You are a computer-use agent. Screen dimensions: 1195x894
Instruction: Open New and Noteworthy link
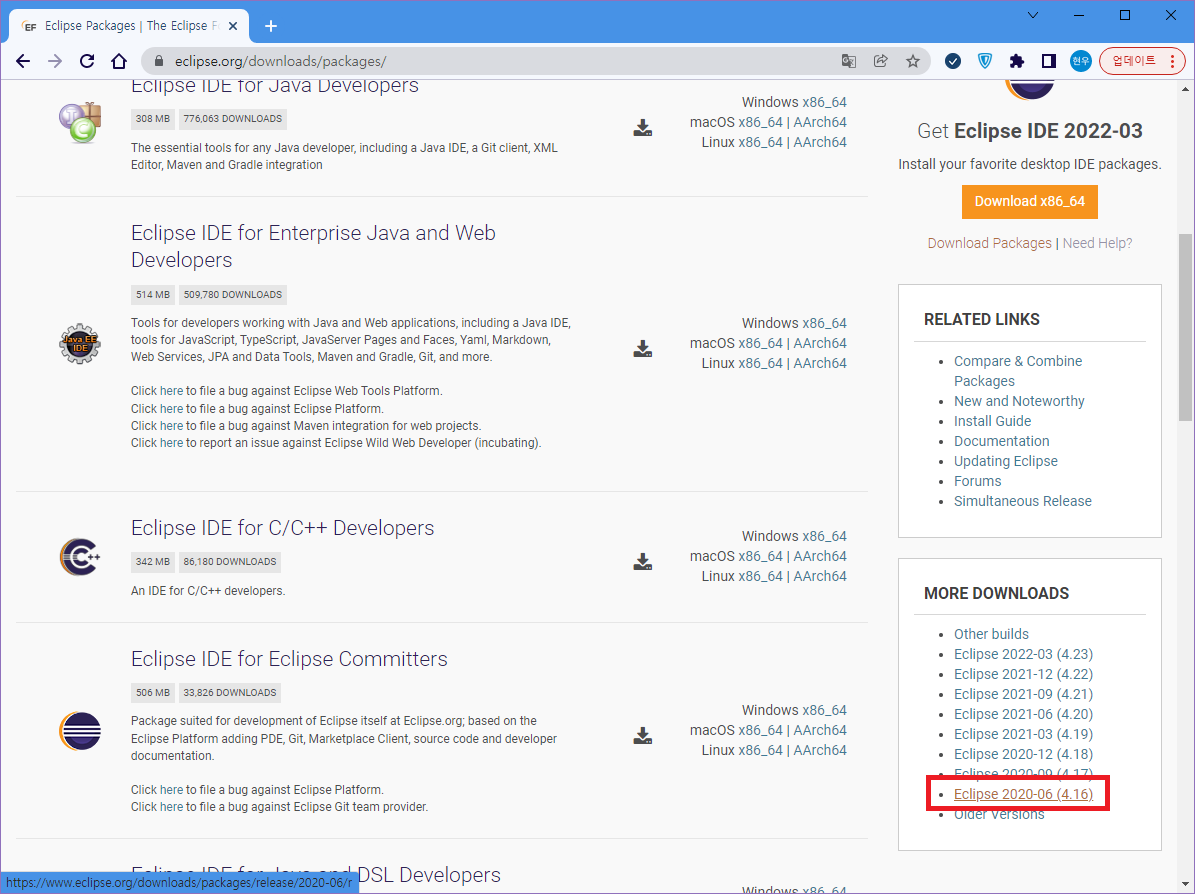click(1019, 401)
